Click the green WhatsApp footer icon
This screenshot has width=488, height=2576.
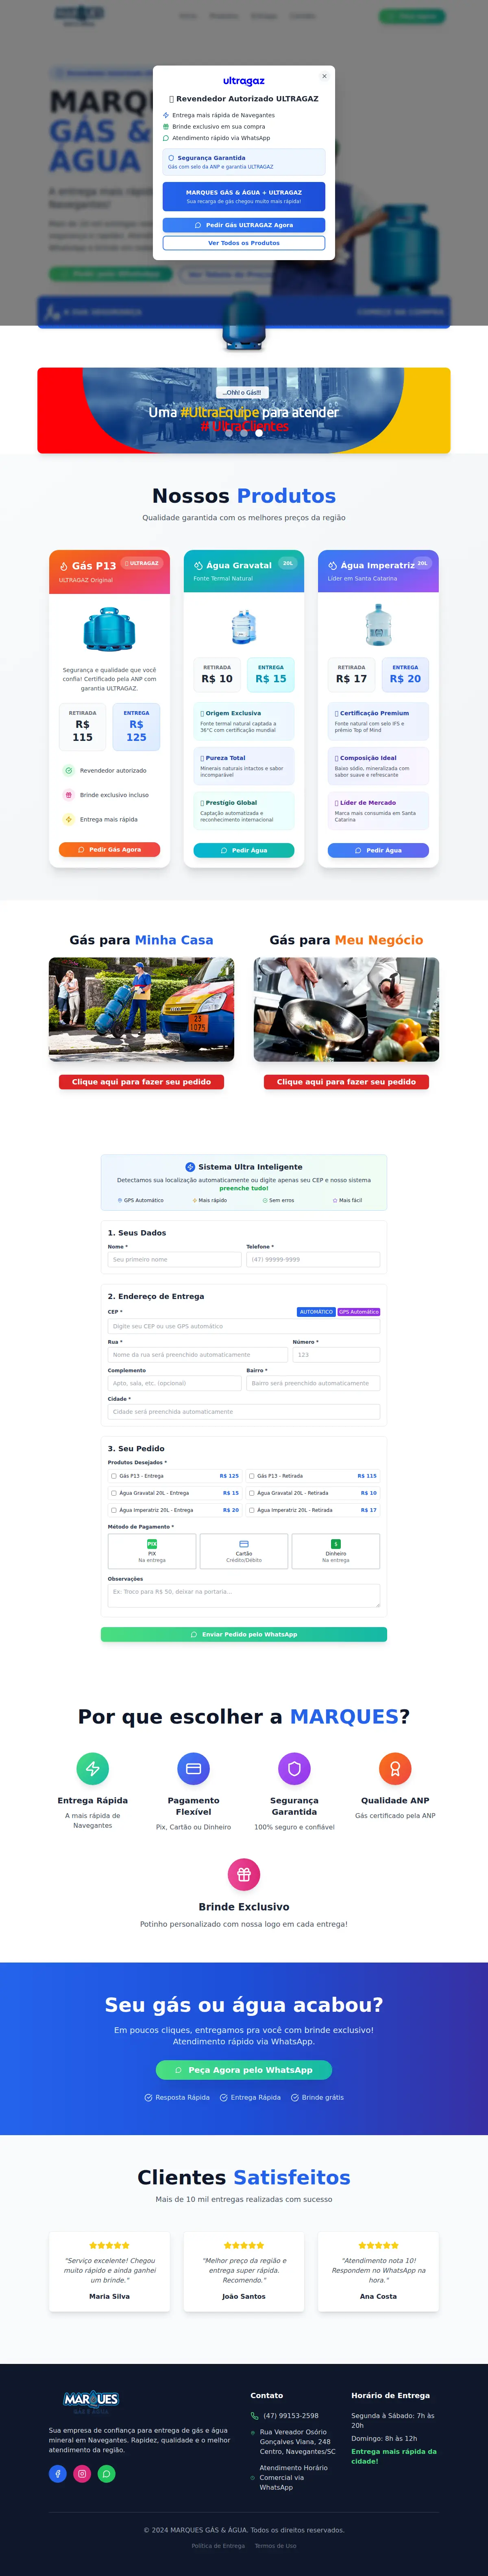point(106,2473)
